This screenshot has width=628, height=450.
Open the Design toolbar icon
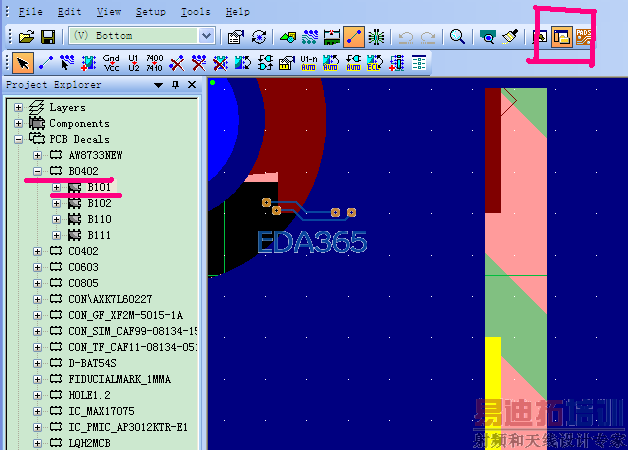310,37
